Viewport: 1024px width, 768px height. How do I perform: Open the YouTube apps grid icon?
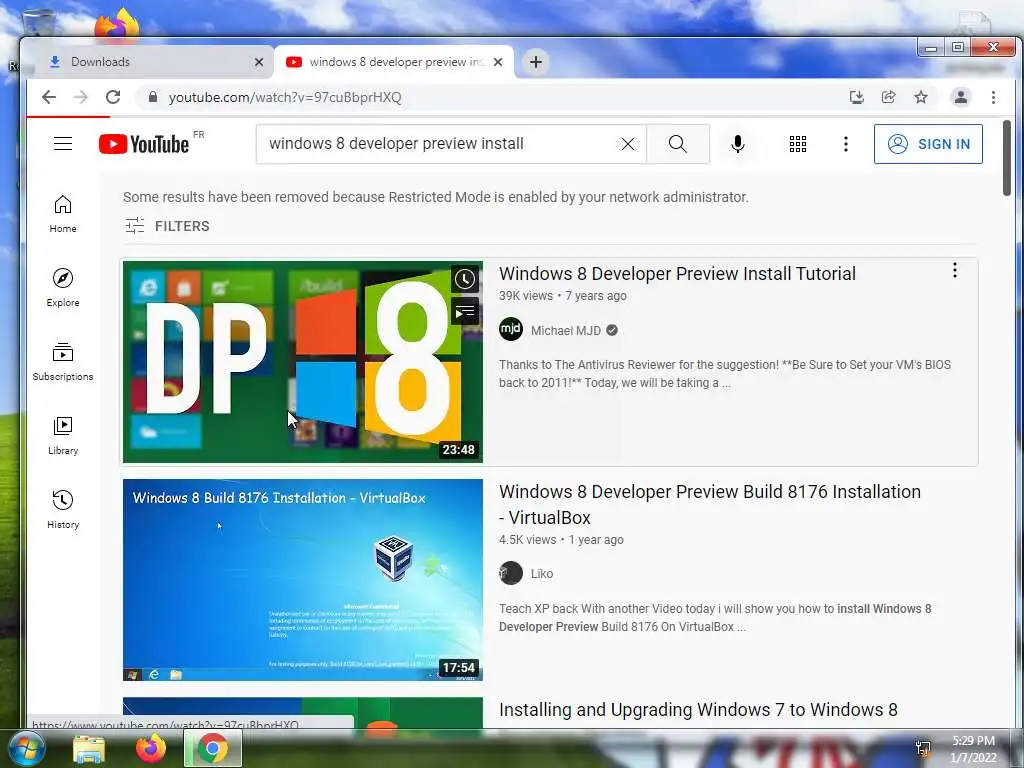pyautogui.click(x=797, y=144)
